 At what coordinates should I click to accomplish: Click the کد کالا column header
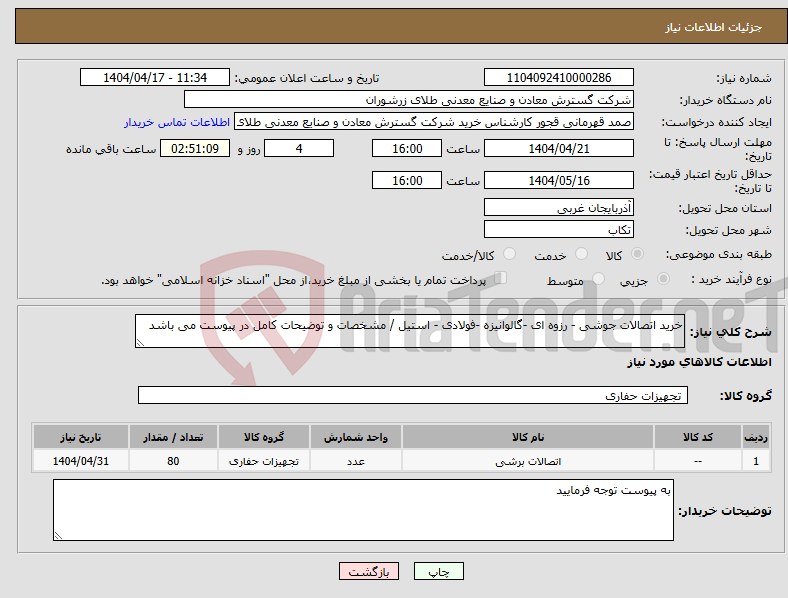(x=698, y=437)
